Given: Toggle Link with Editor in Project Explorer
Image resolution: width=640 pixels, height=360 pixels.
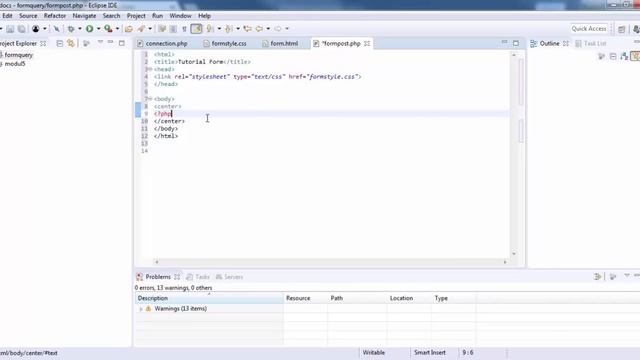Looking at the screenshot, I should pos(71,43).
